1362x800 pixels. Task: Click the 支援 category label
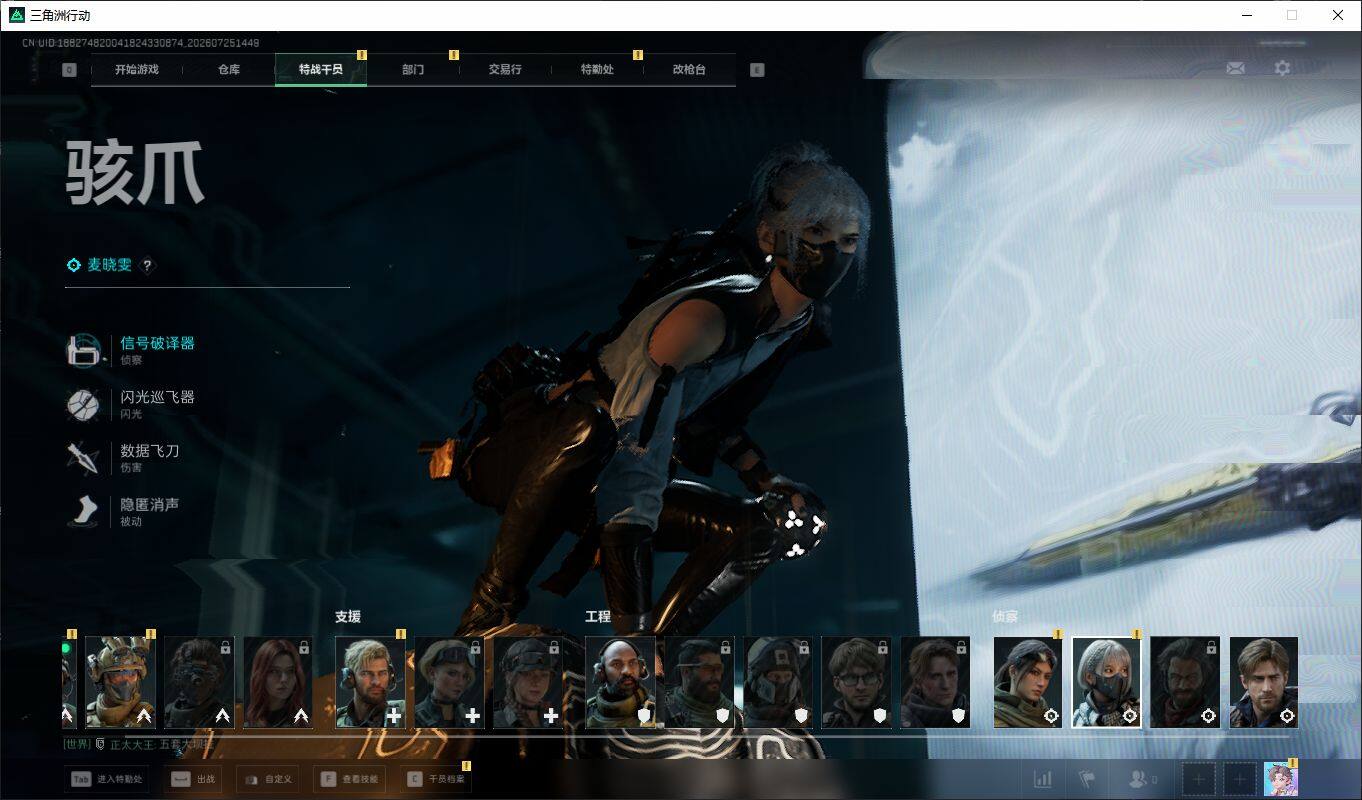(347, 616)
